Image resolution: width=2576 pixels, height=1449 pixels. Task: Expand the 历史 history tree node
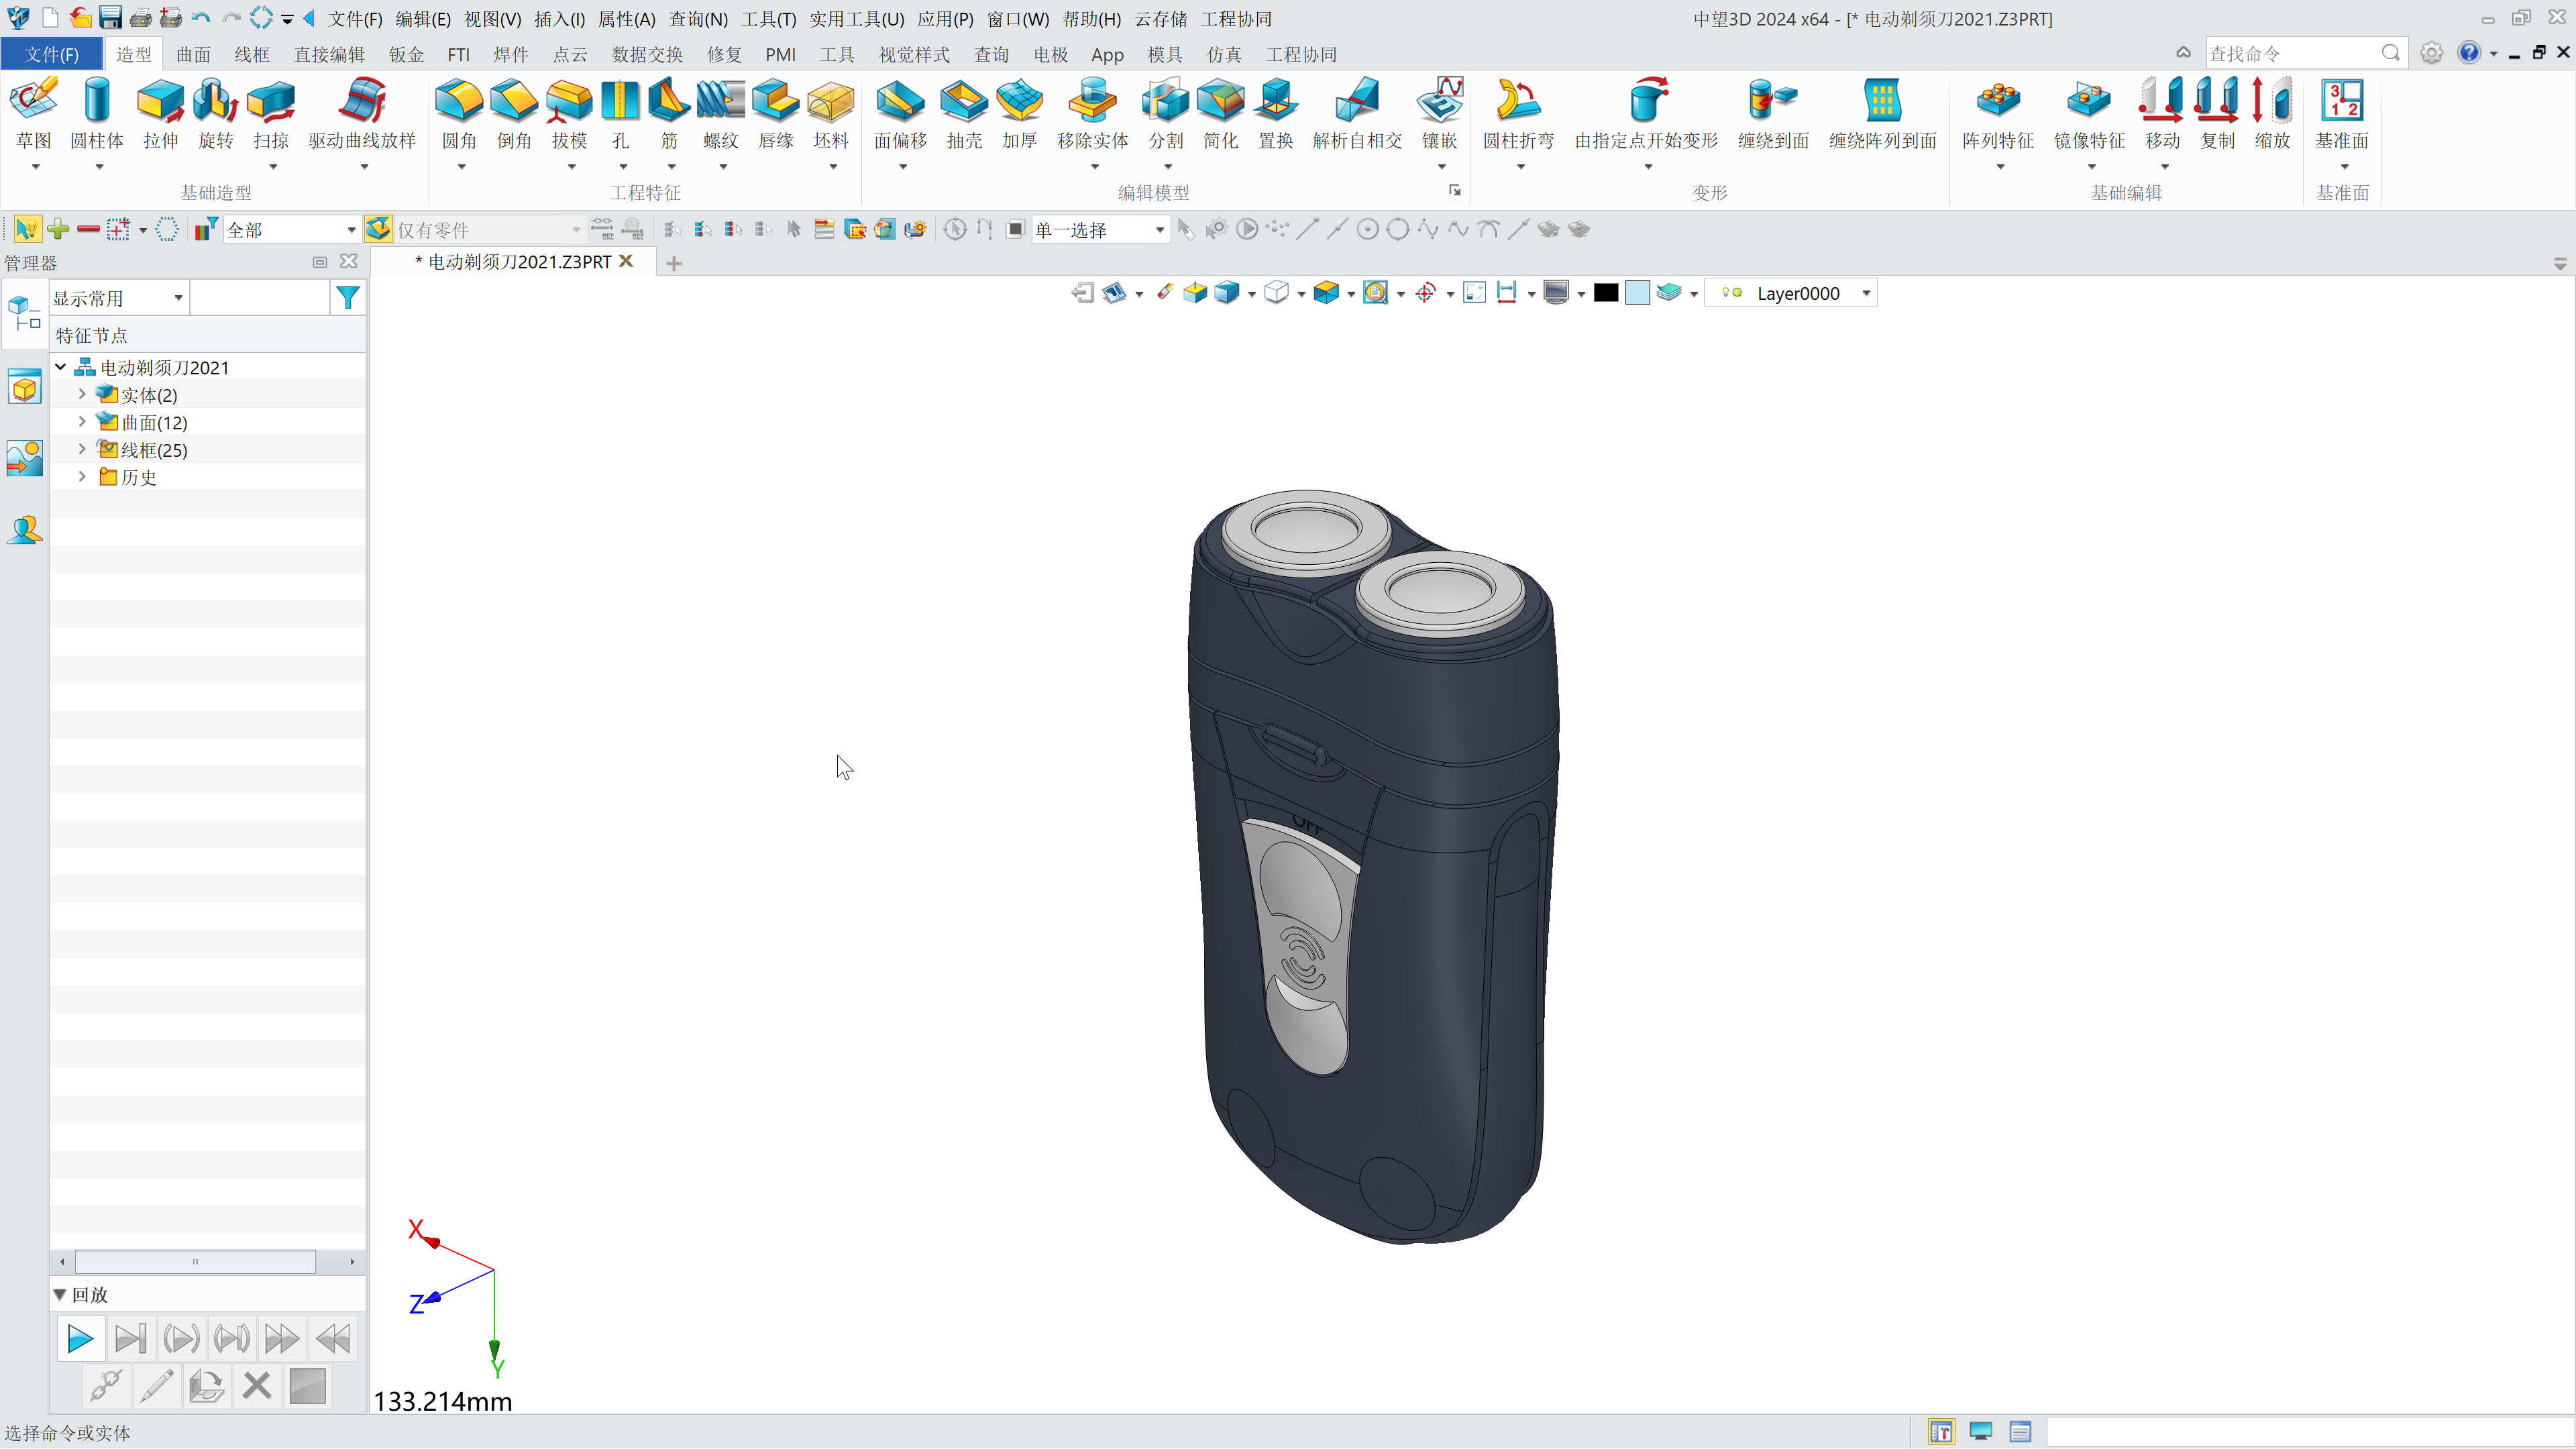(x=82, y=477)
